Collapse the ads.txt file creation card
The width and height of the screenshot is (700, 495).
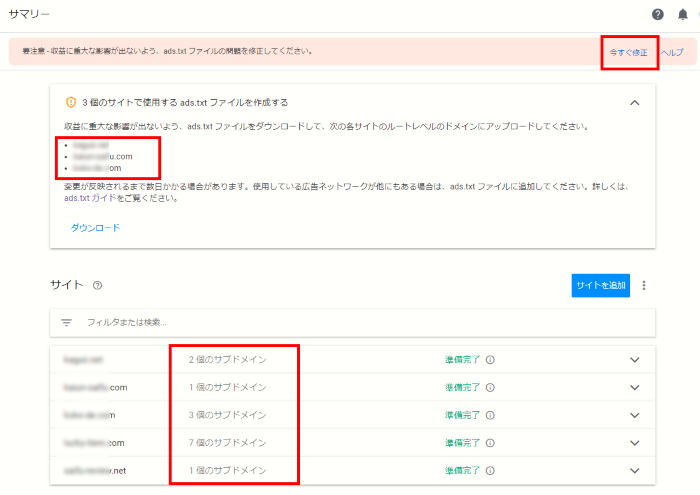(634, 102)
